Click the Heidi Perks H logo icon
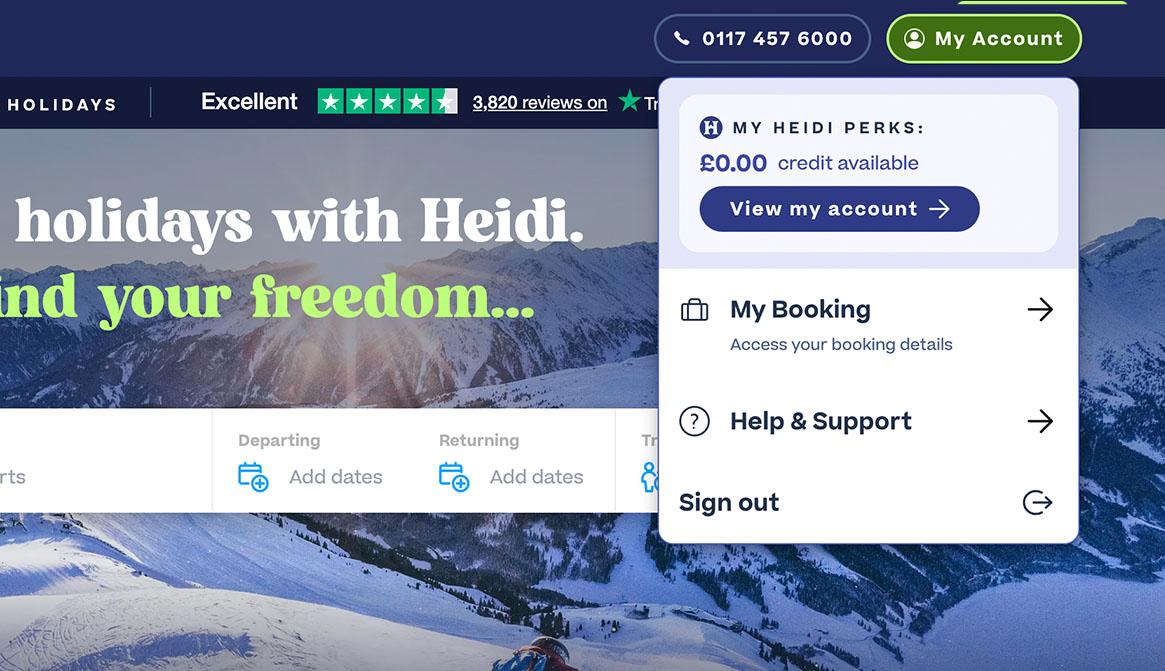This screenshot has height=671, width=1165. point(711,128)
